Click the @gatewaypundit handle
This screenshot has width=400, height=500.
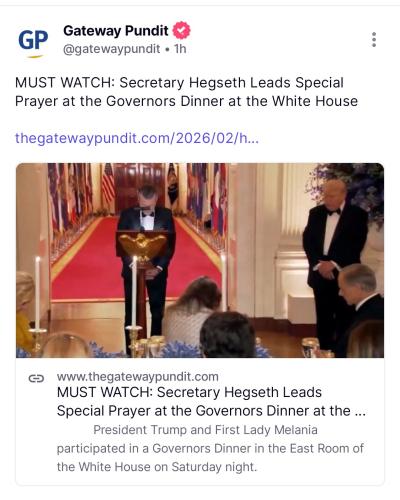point(112,49)
